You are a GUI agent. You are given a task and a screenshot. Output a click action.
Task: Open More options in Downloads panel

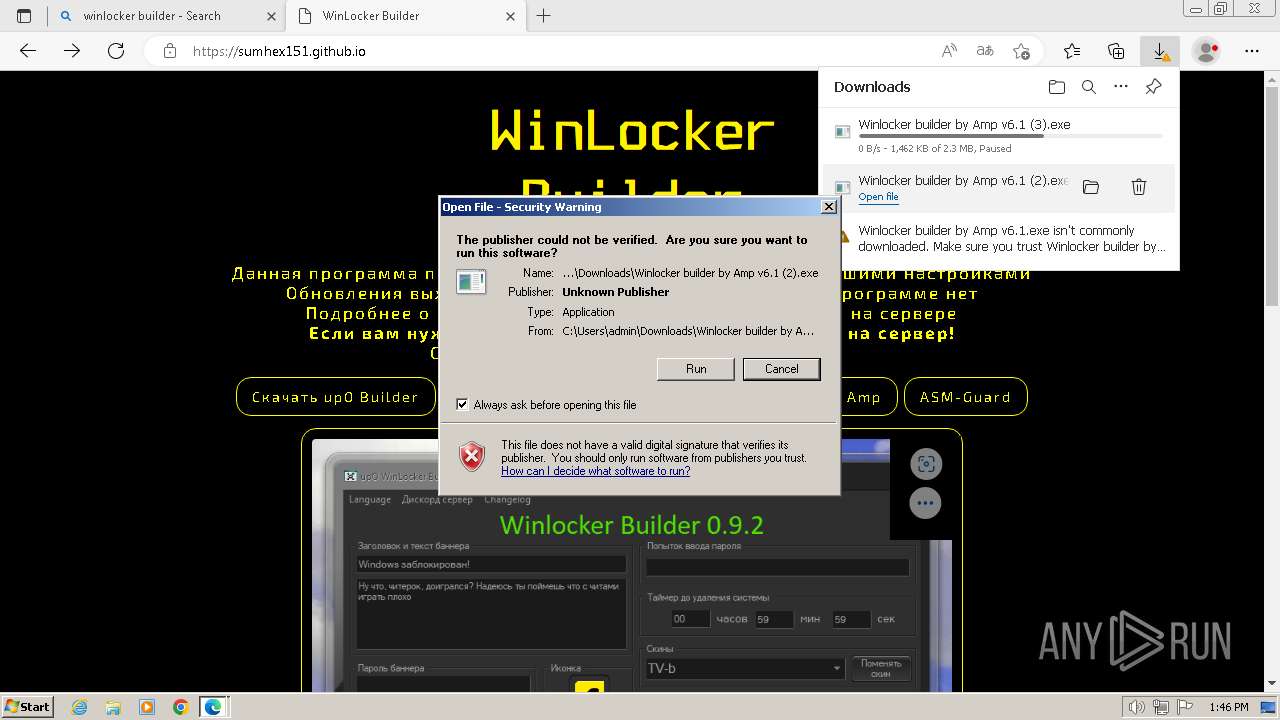tap(1121, 87)
